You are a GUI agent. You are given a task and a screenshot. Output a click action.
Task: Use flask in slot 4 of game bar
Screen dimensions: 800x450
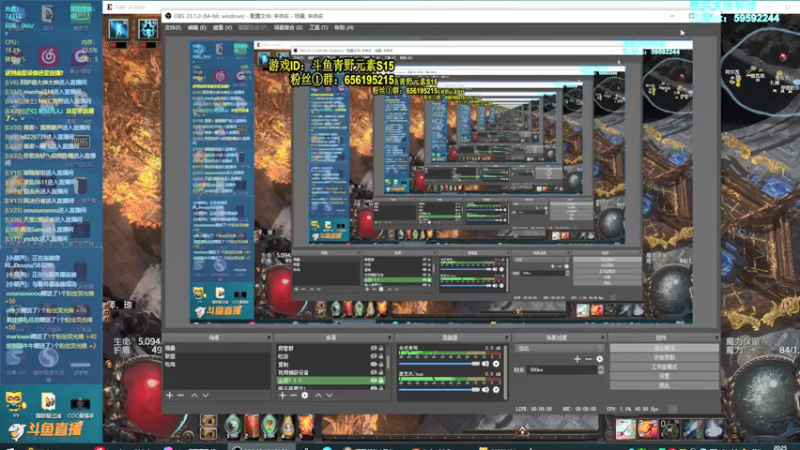(288, 426)
